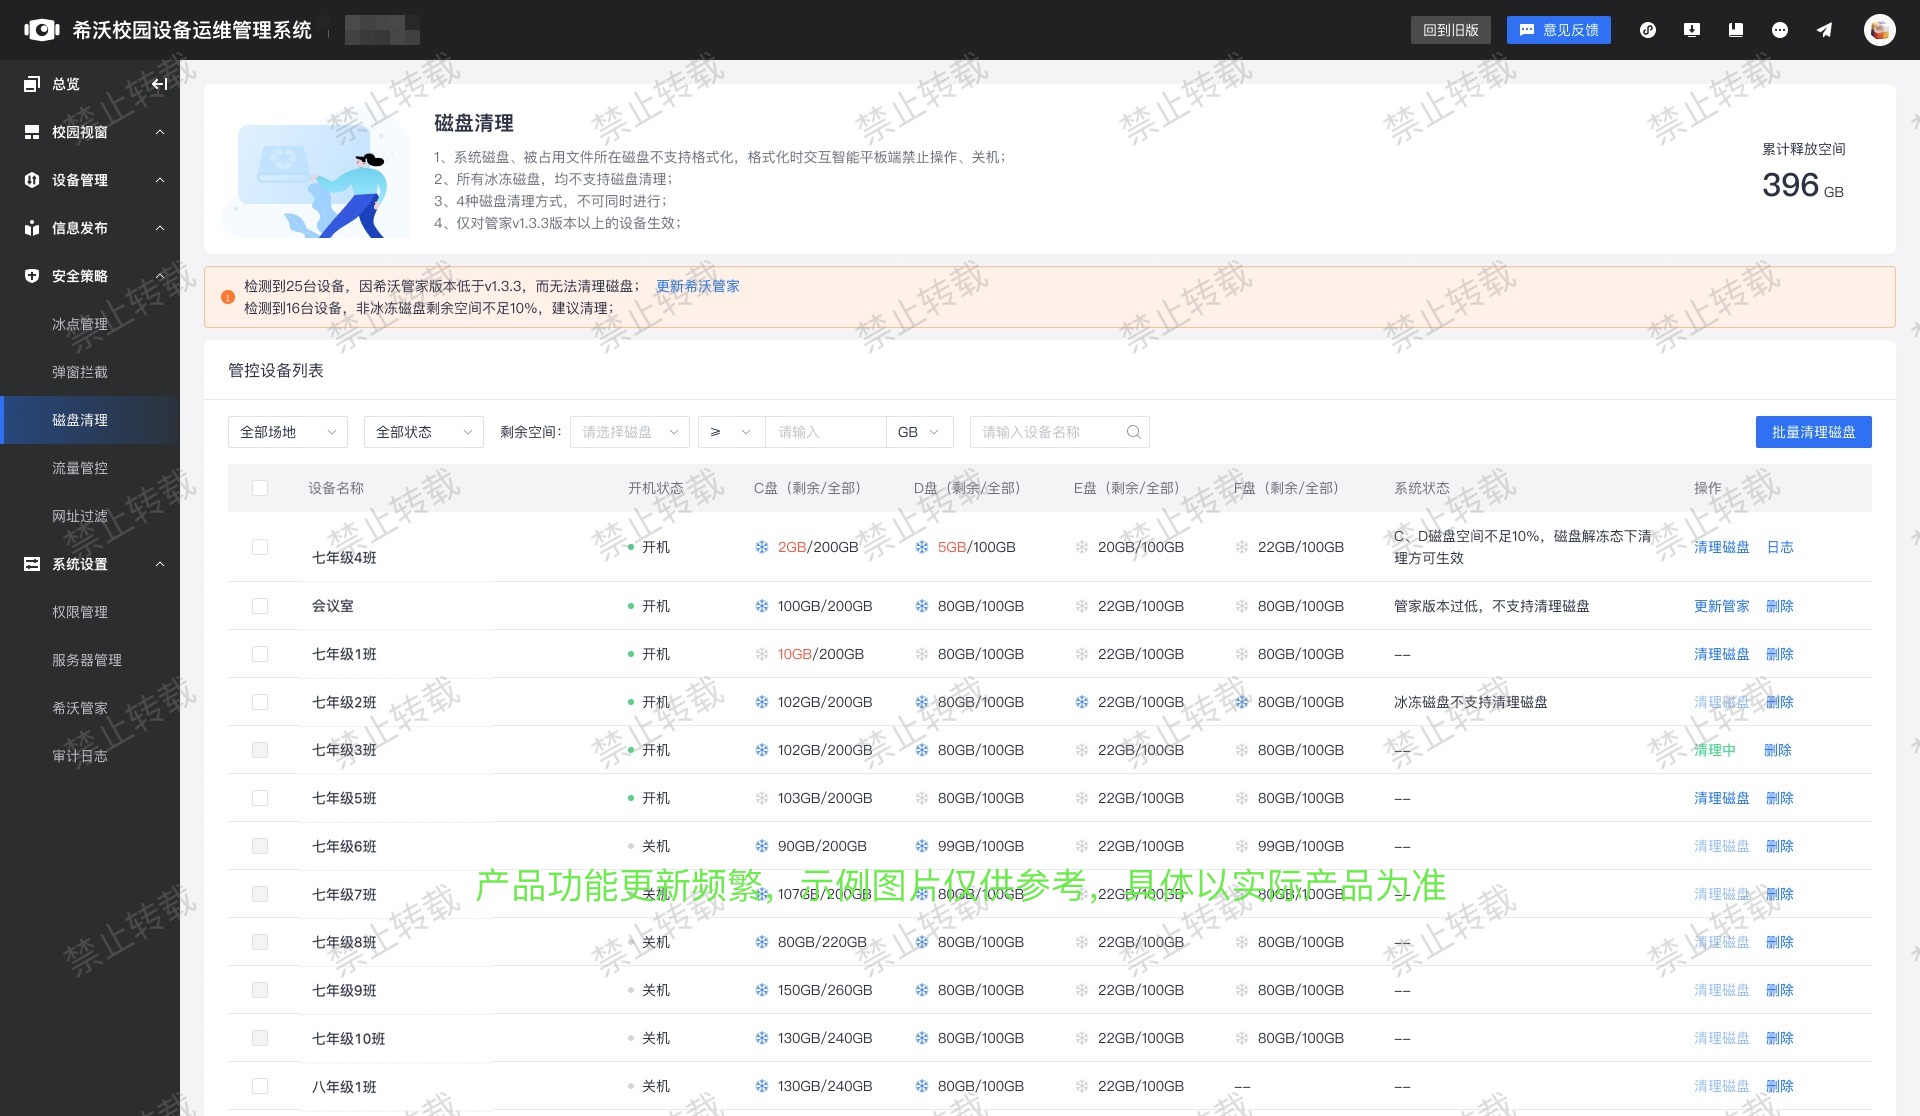
Task: Click the C盘 snowflake icon for 七年级10班
Action: (x=762, y=1038)
